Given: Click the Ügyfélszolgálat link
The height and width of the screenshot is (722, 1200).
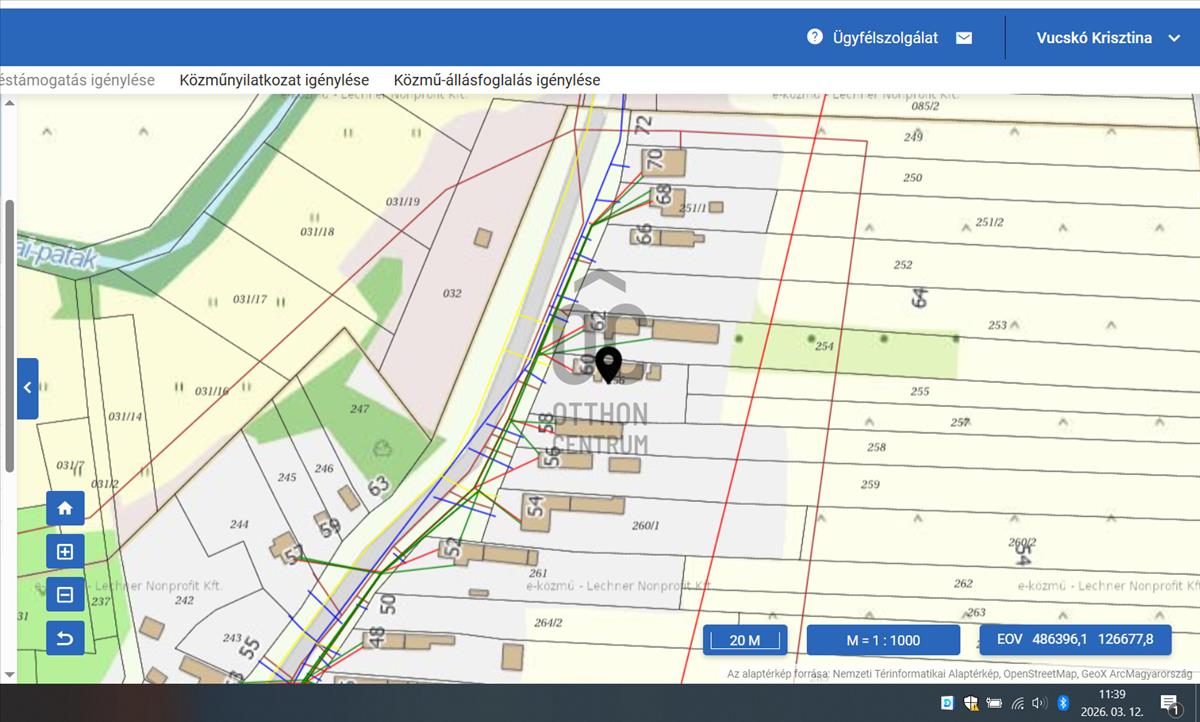Looking at the screenshot, I should [885, 38].
